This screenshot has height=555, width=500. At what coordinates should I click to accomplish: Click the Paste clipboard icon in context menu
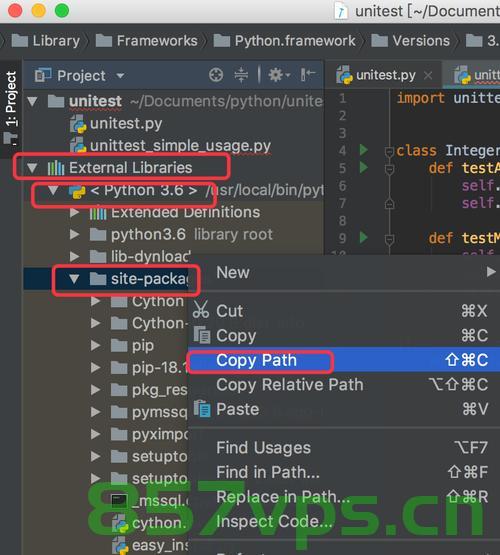coord(202,409)
